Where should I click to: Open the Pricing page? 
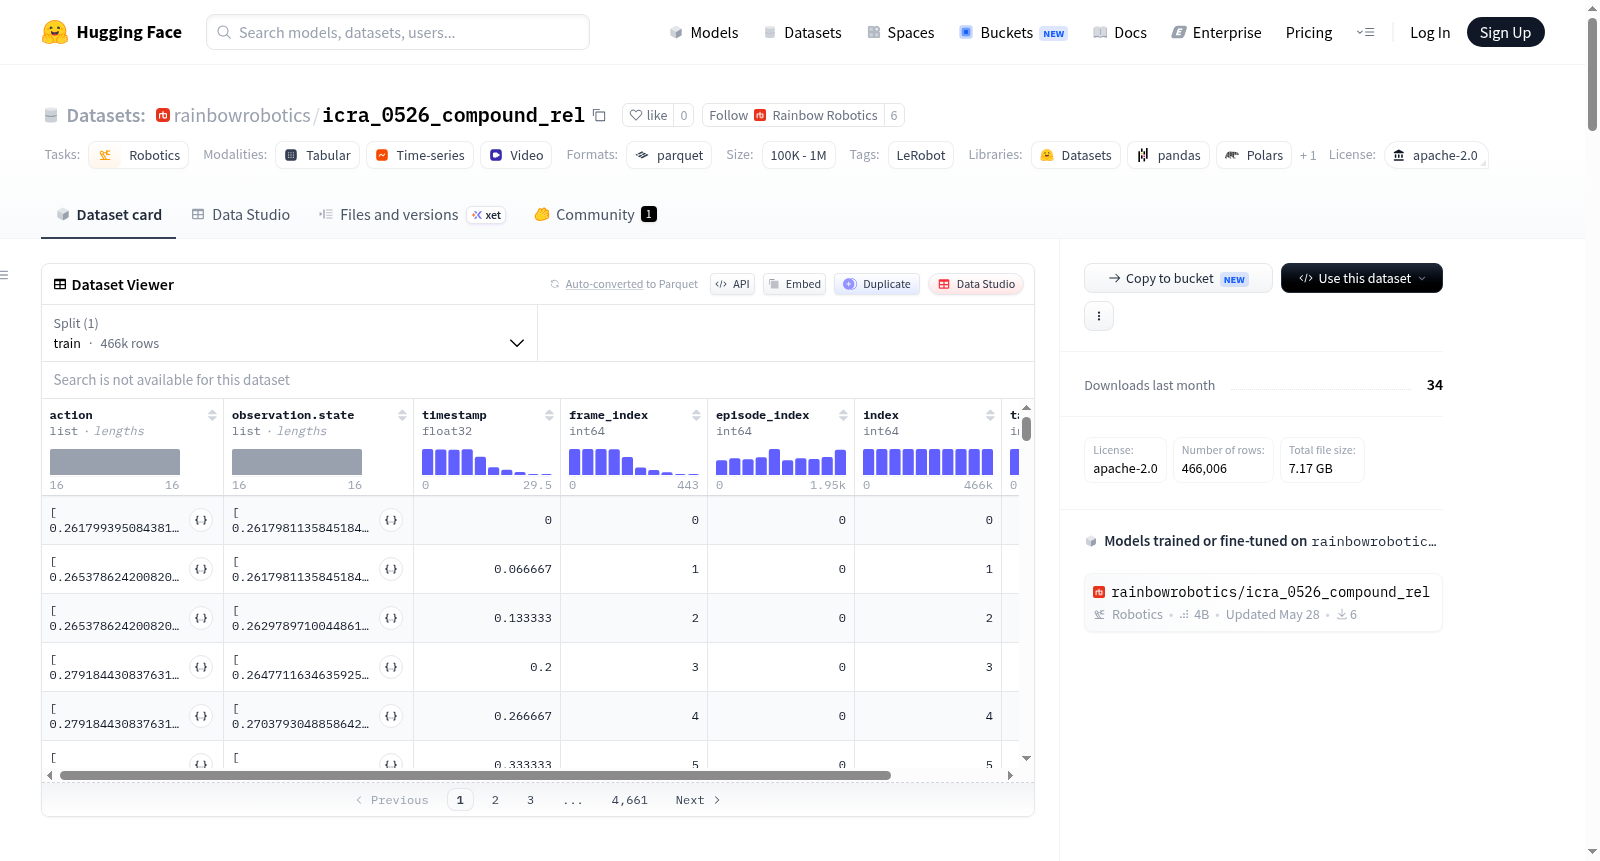1309,33
